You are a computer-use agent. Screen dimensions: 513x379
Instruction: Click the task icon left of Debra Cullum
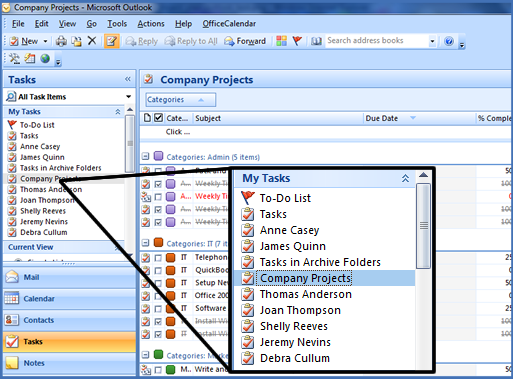pos(12,232)
